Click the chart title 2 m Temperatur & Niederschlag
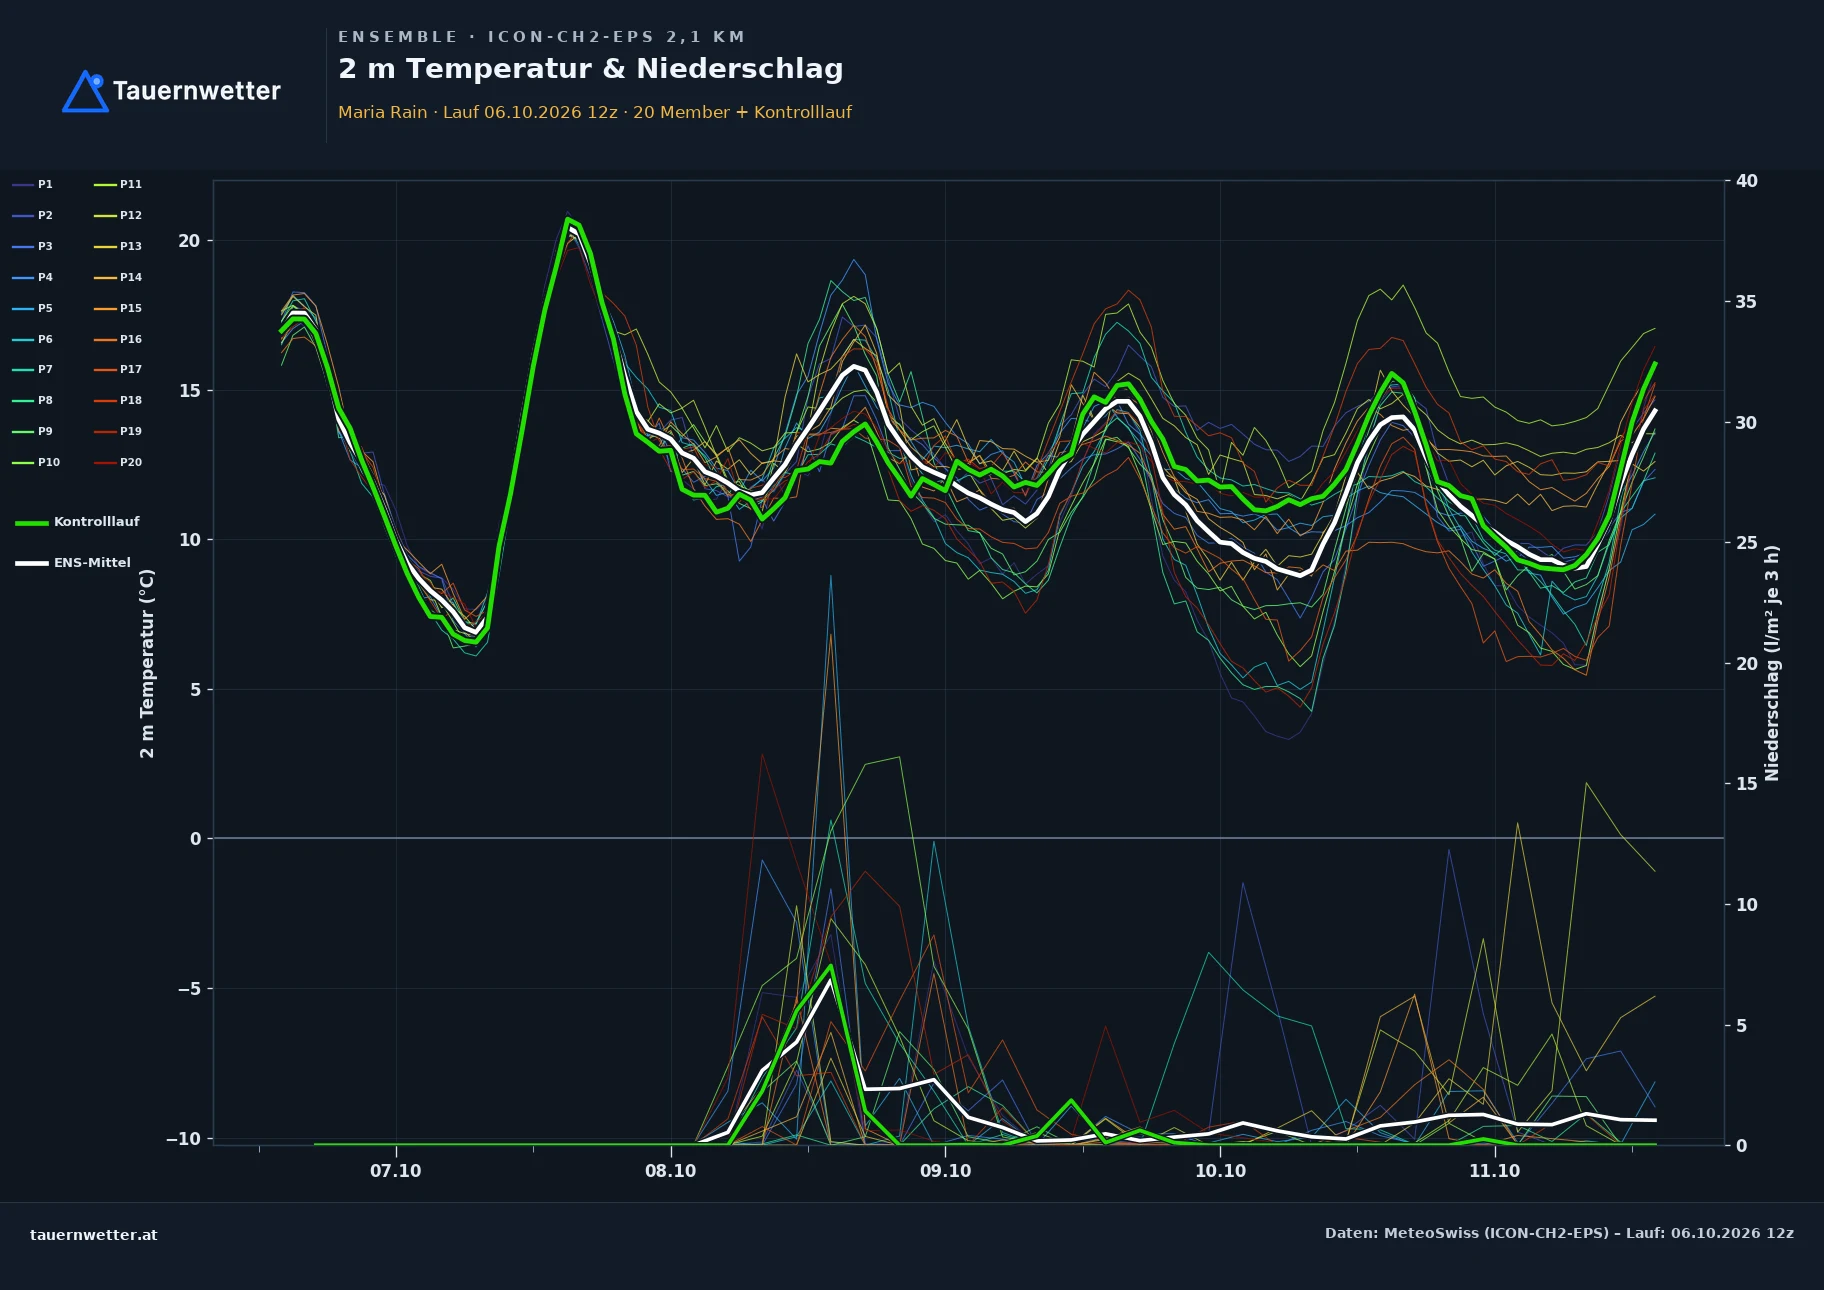 click(x=590, y=69)
